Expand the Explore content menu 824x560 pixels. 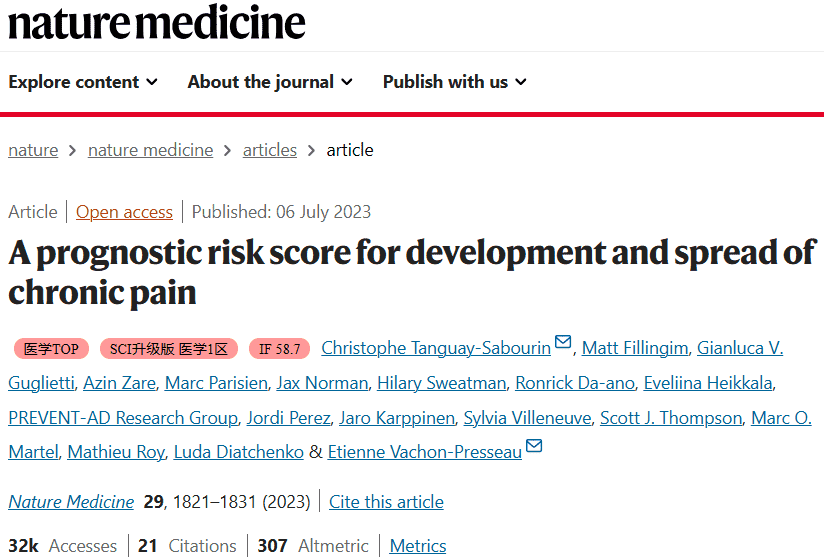tap(83, 82)
